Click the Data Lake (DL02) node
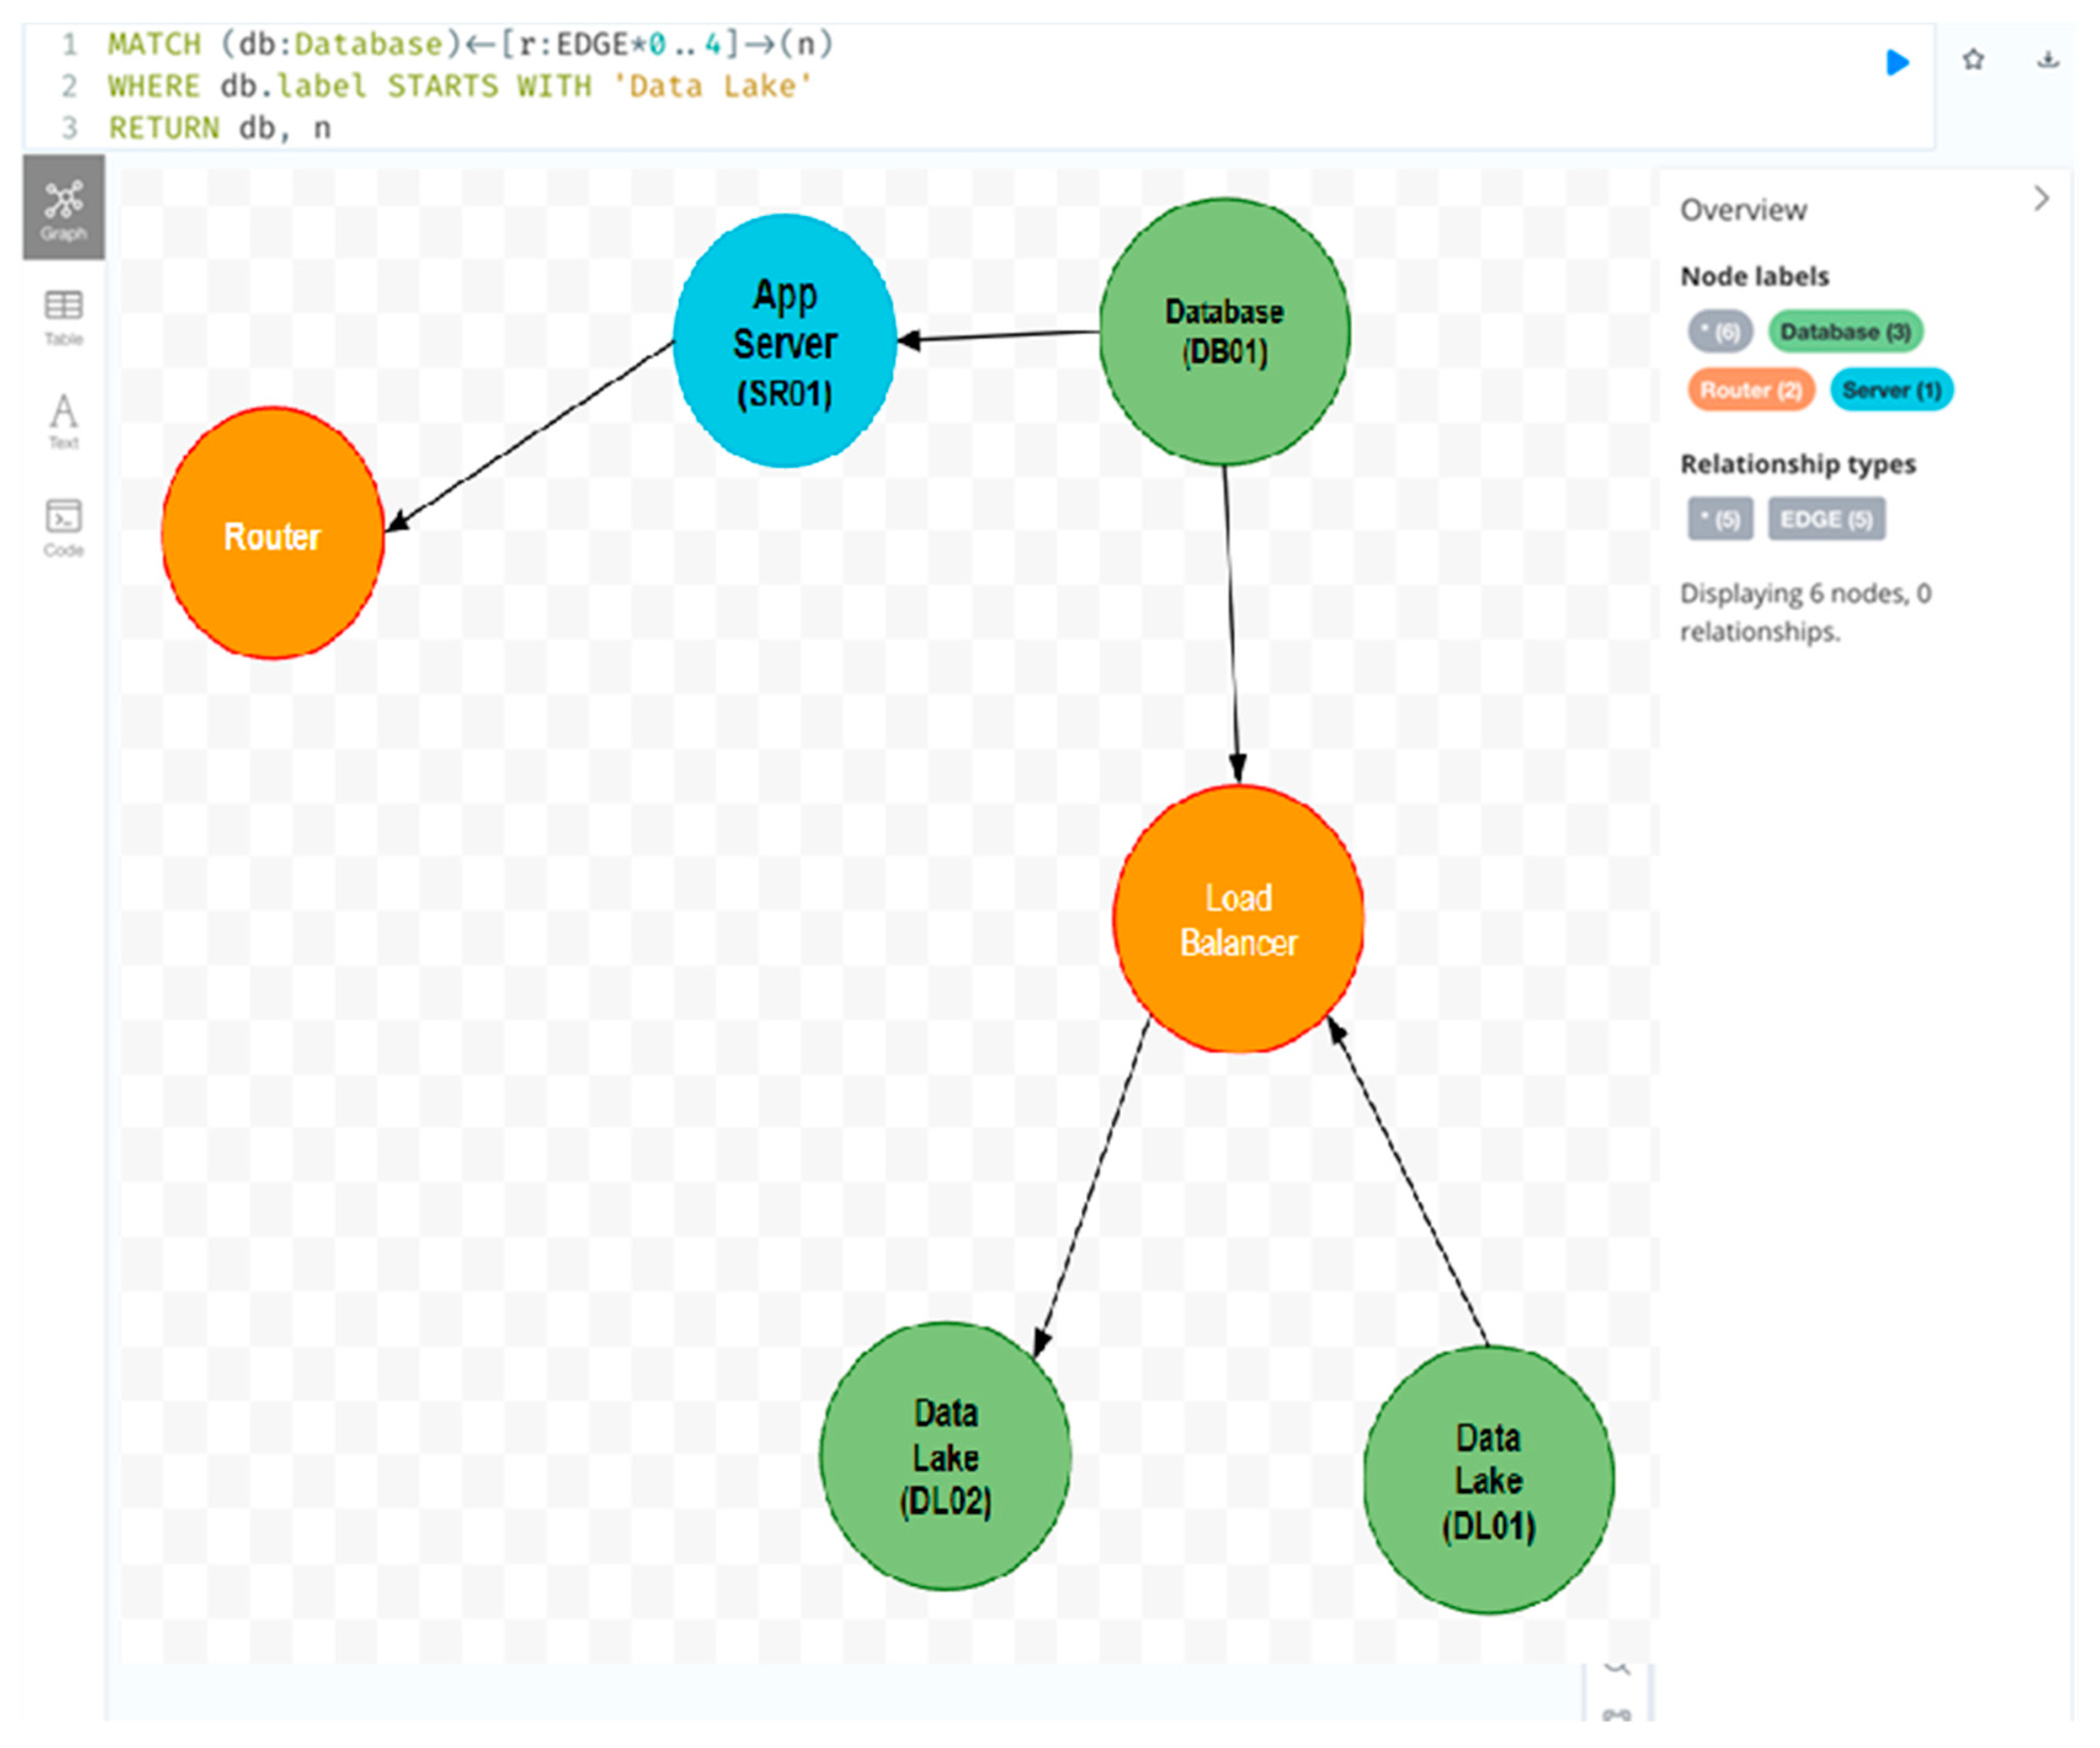This screenshot has width=2100, height=1748. 945,1456
